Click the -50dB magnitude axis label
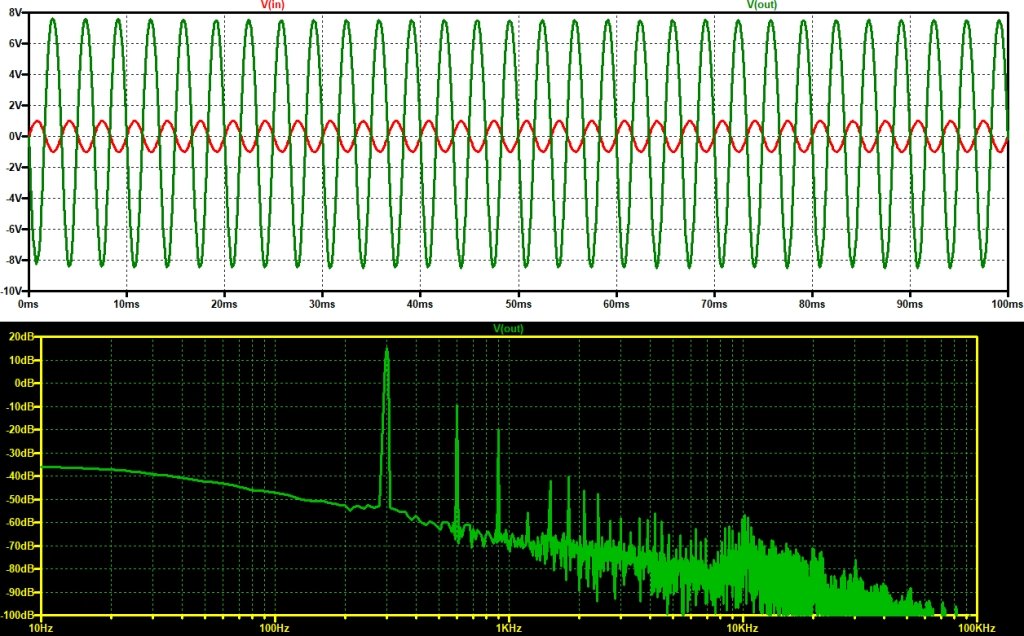This screenshot has width=1024, height=636. tap(21, 499)
